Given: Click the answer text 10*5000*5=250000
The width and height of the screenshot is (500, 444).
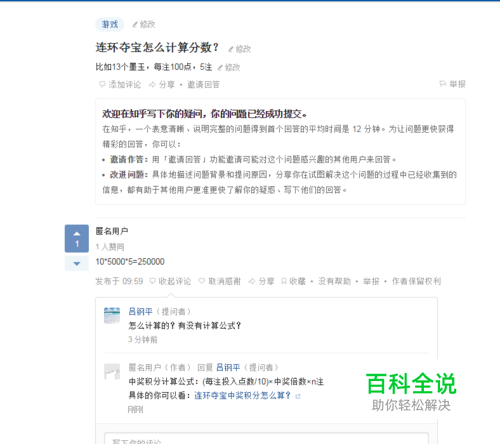Looking at the screenshot, I should click(130, 262).
